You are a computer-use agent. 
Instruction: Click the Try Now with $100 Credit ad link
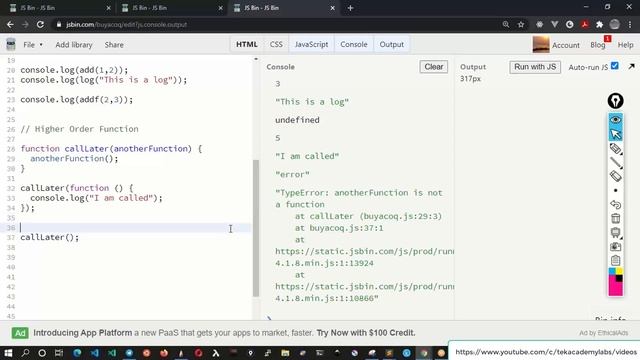(x=366, y=333)
